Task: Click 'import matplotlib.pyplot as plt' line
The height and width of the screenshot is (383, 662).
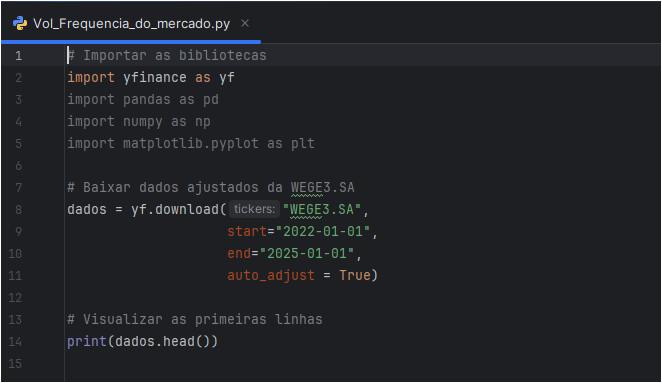Action: 191,144
